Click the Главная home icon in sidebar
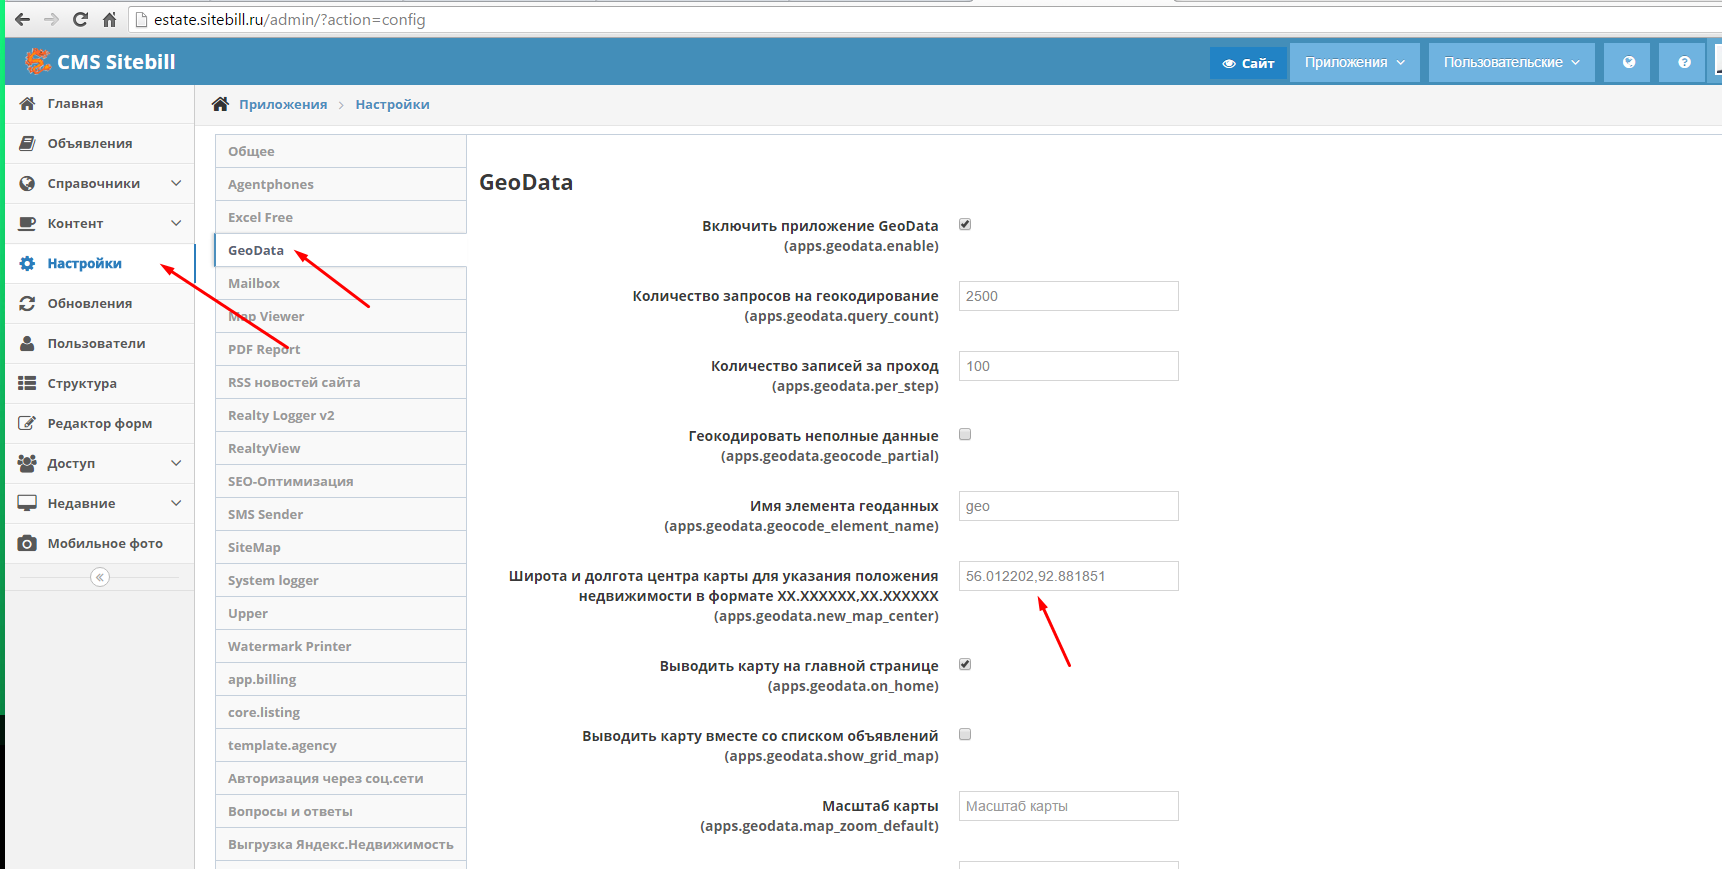 coord(27,103)
